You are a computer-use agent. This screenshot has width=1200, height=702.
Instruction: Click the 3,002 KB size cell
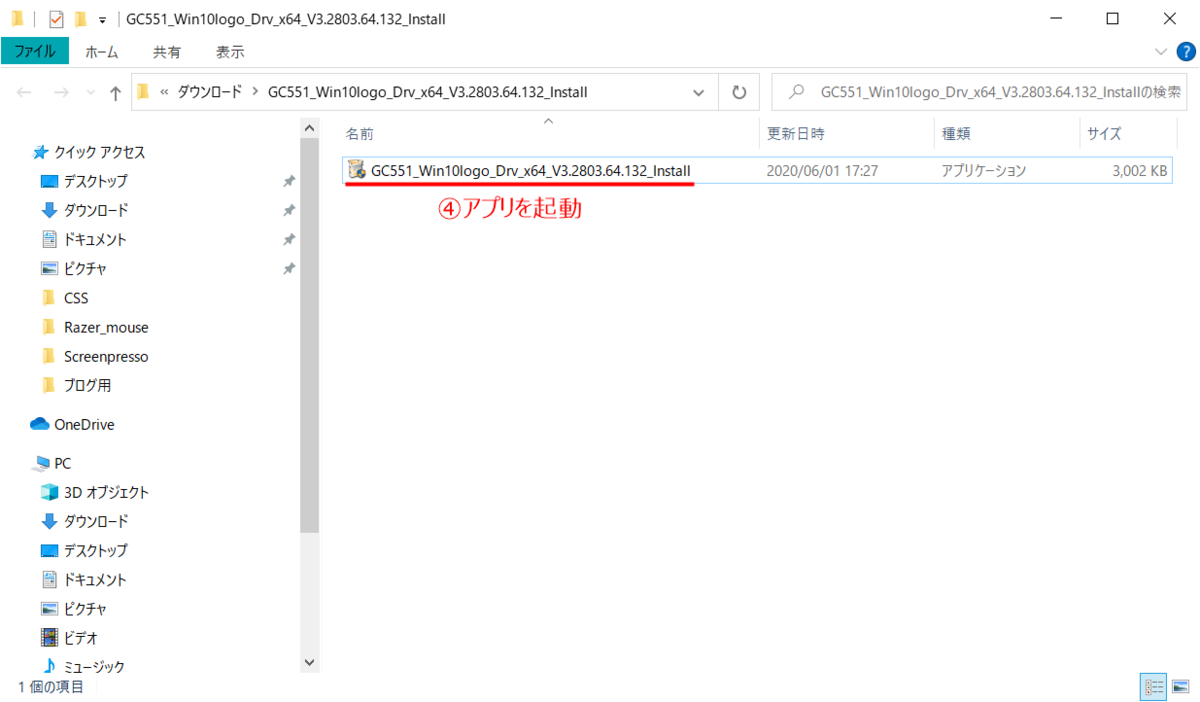tap(1140, 171)
